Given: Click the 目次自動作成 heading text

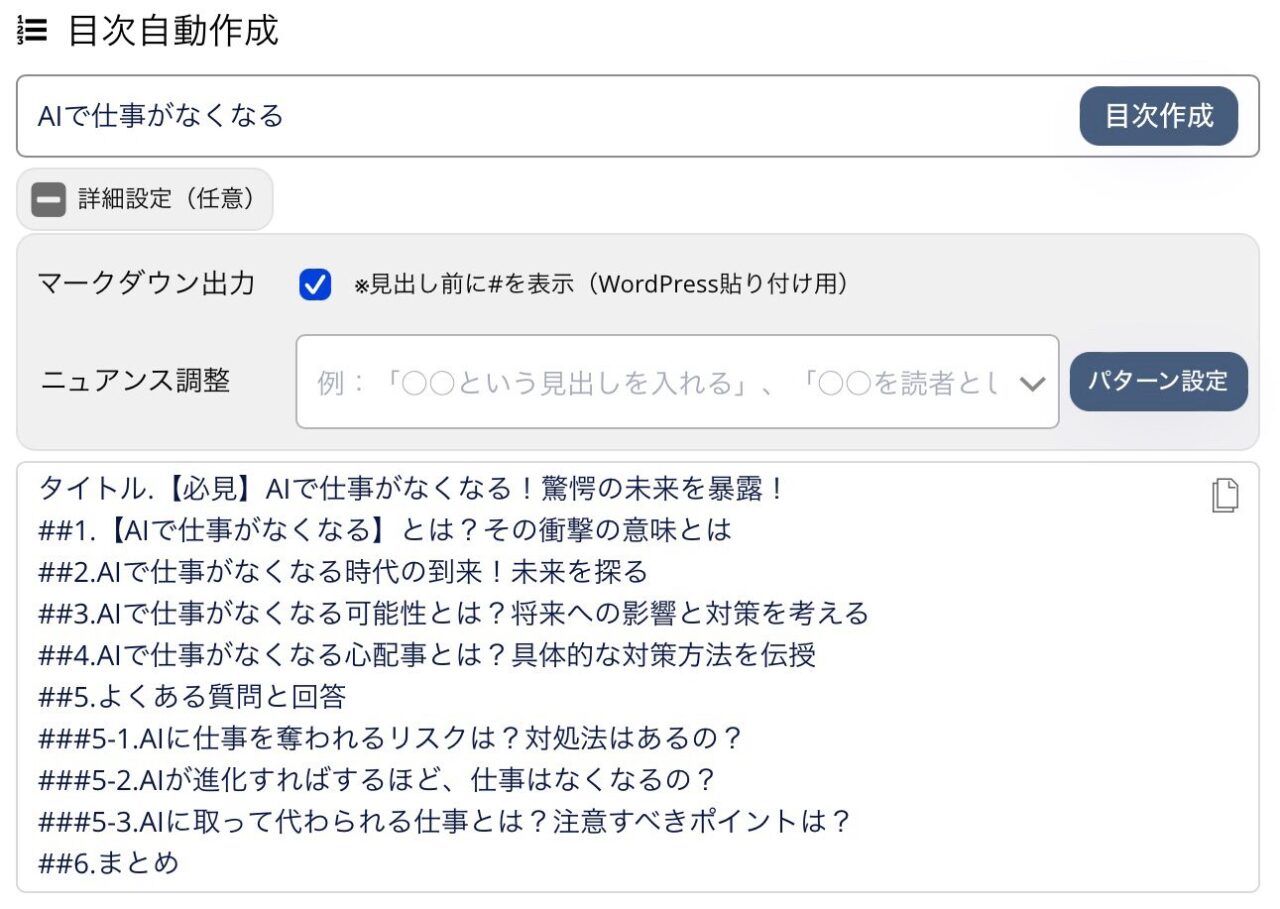Looking at the screenshot, I should point(173,32).
